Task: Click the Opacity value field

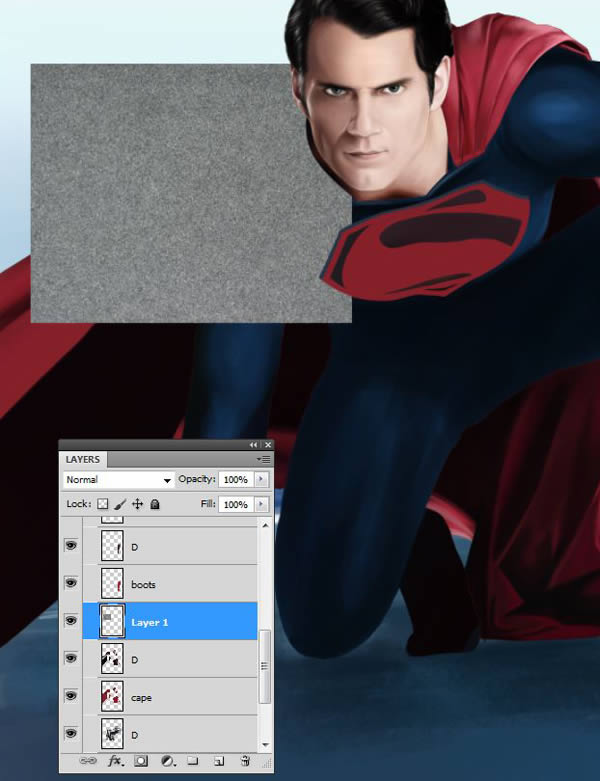Action: pos(236,480)
